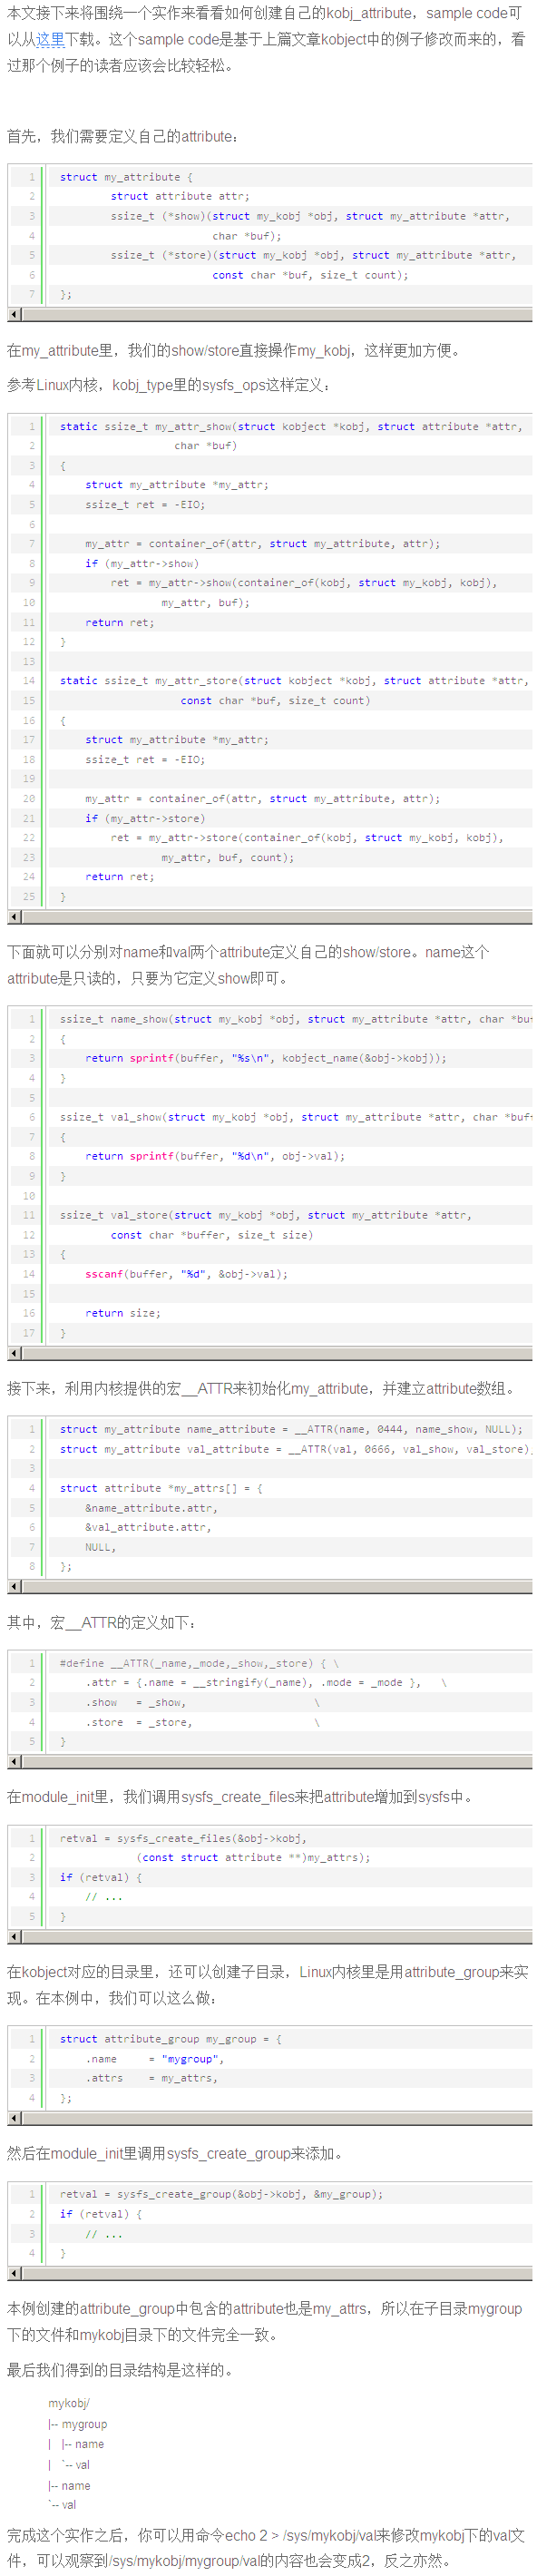Click horizontal scrollbar track of val_store code block
537x2576 pixels.
[x=277, y=1353]
